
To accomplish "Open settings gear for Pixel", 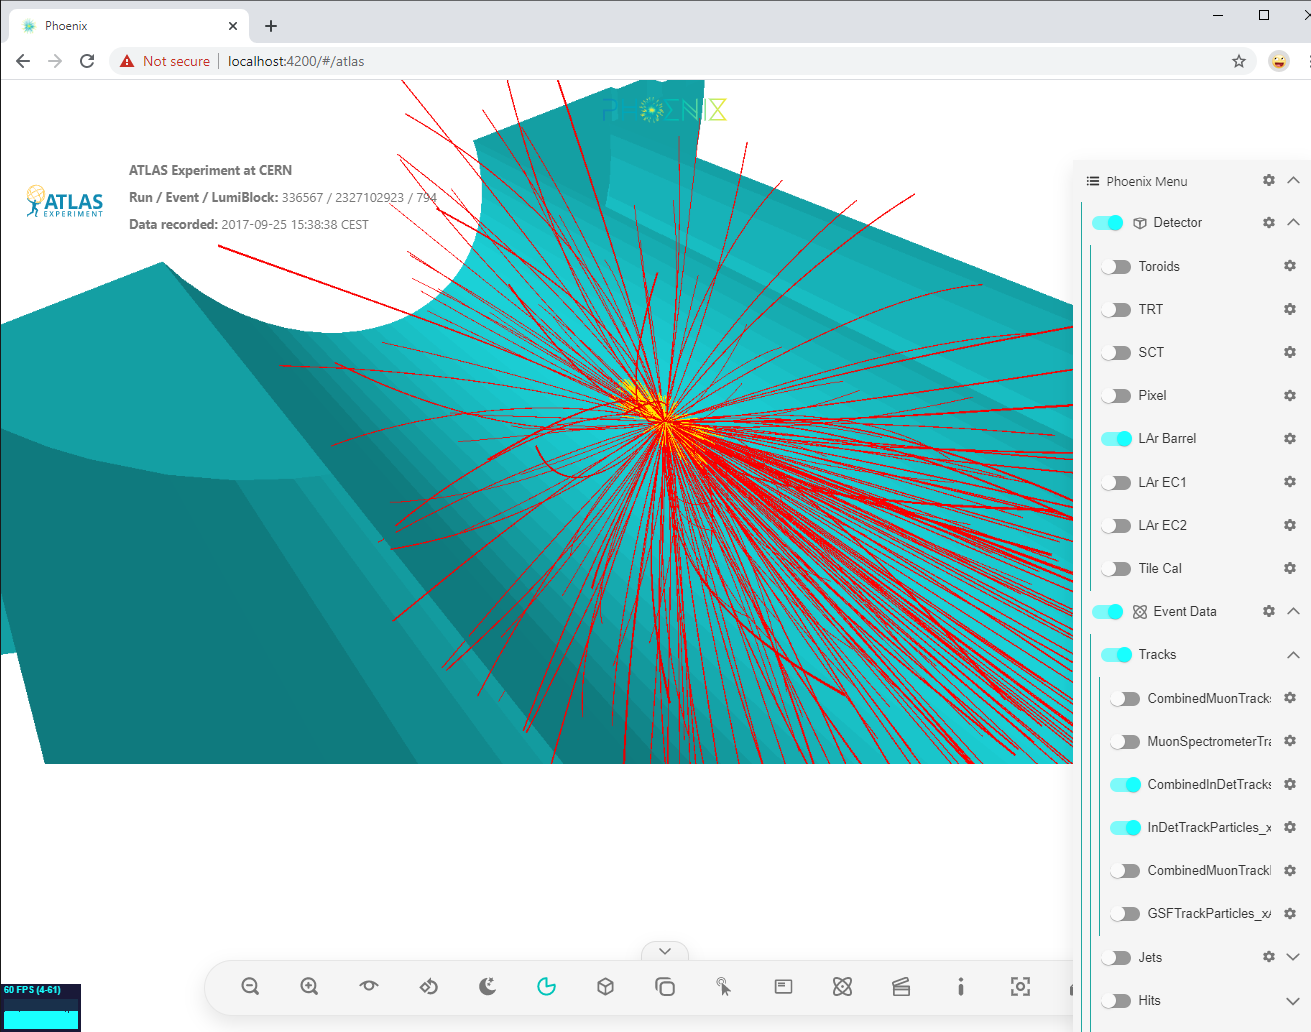I will point(1289,395).
